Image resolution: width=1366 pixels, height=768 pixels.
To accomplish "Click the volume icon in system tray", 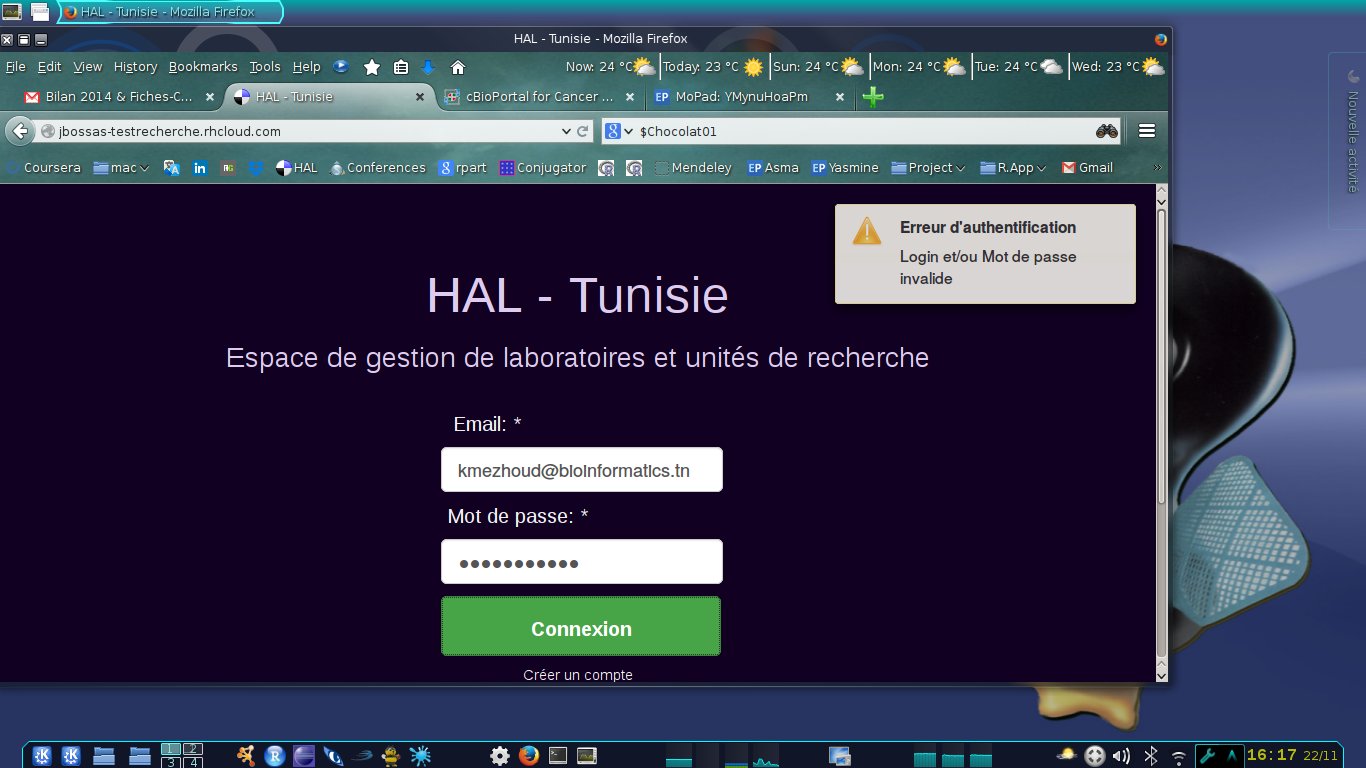I will click(1121, 756).
